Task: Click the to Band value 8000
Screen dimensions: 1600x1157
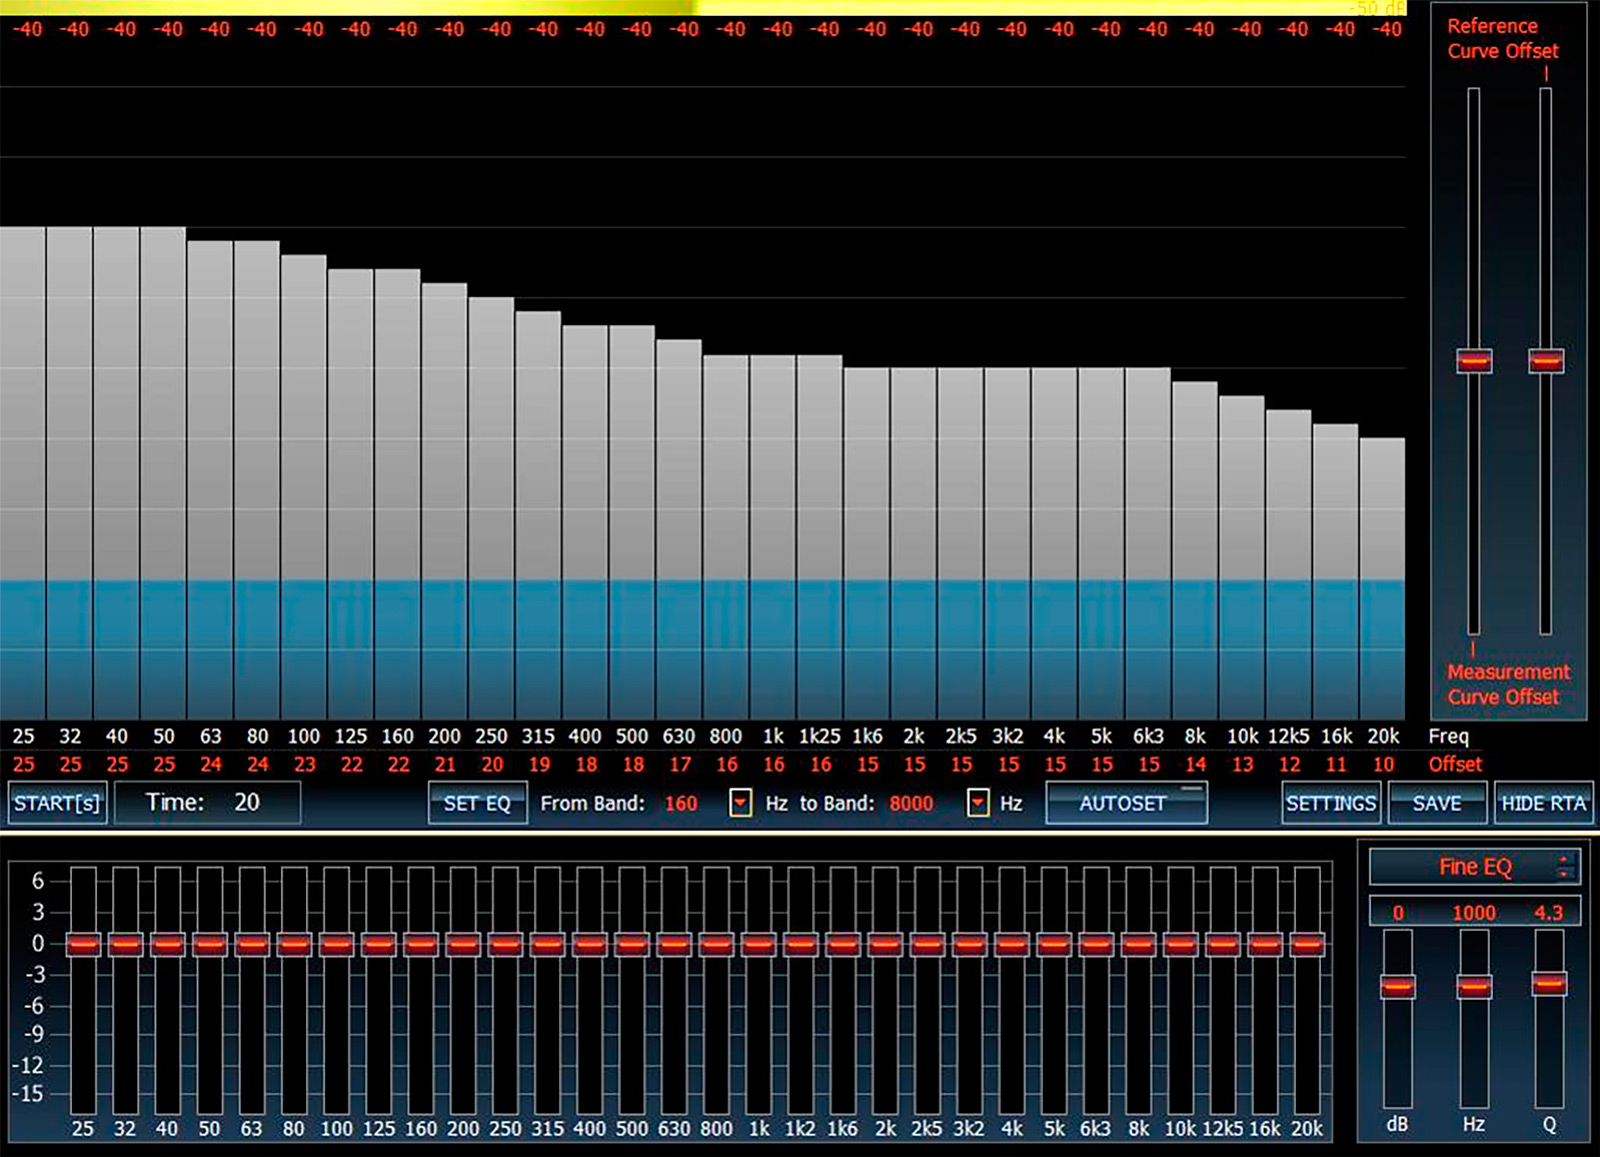Action: click(911, 803)
